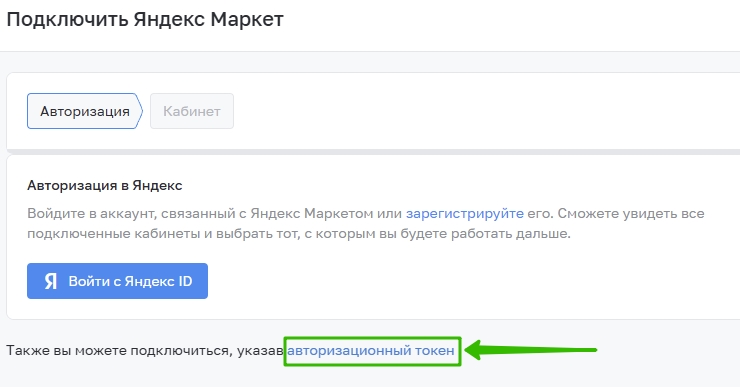This screenshot has height=387, width=740.
Task: Click the empty area right of the Кабинет step
Action: coord(486,111)
